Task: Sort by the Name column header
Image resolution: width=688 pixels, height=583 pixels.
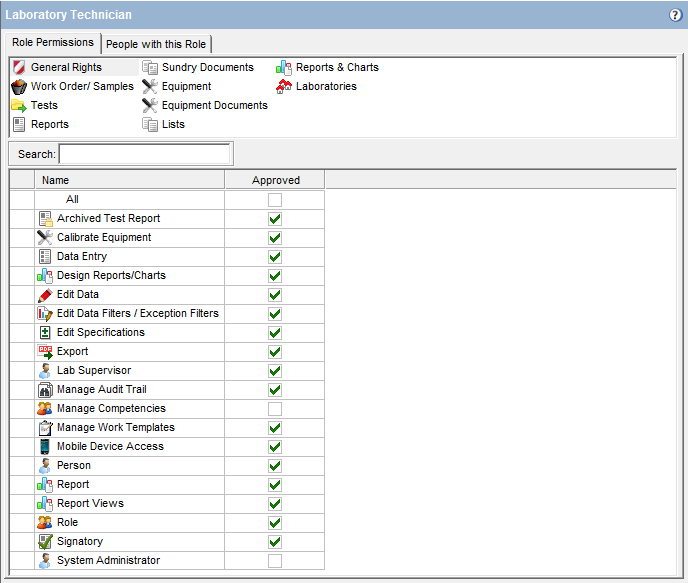Action: pyautogui.click(x=129, y=181)
